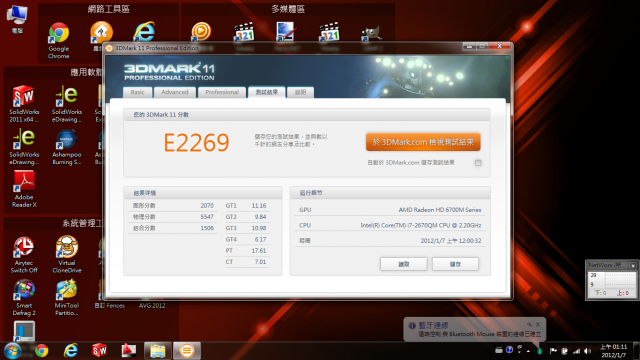Open Internet Explorer from the taskbar
The width and height of the screenshot is (640, 360).
point(71,351)
